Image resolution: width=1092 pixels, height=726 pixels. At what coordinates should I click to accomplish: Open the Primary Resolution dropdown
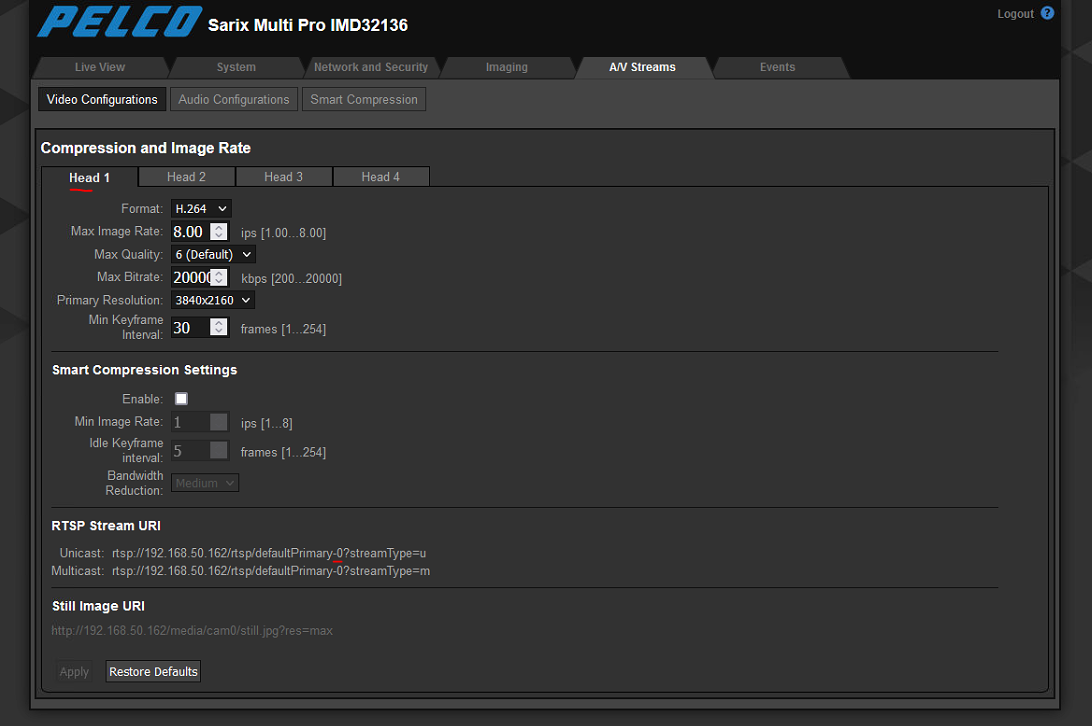212,299
